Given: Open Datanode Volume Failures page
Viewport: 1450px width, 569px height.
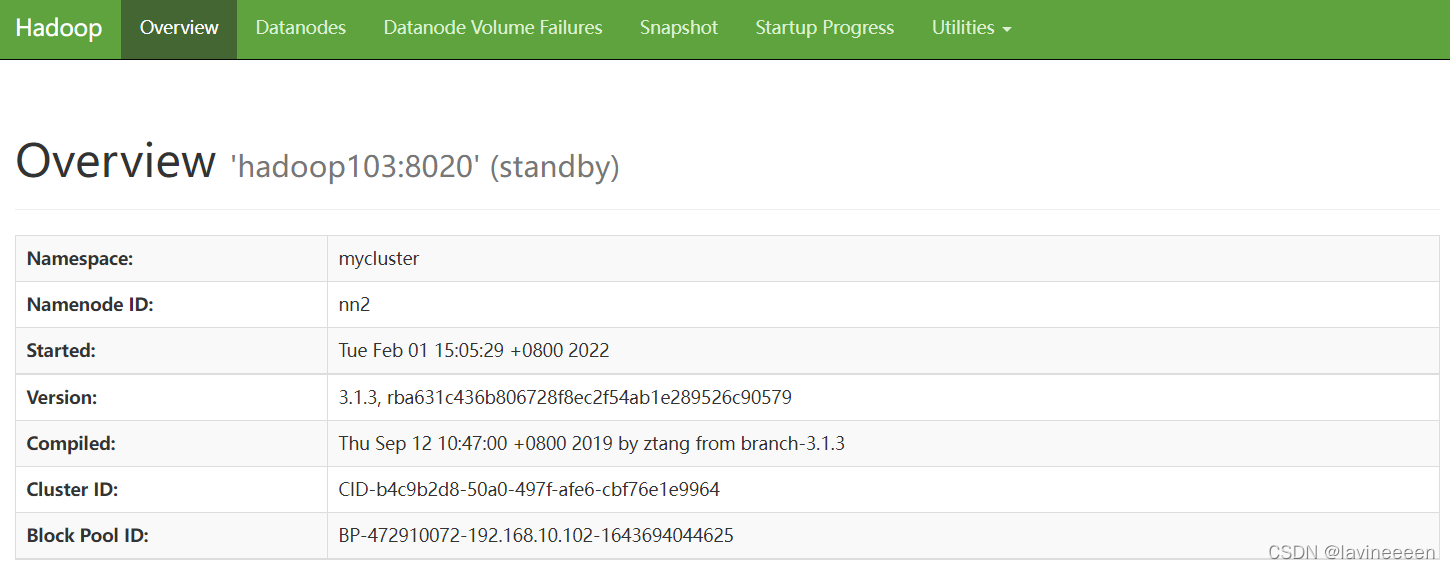Looking at the screenshot, I should click(x=493, y=29).
